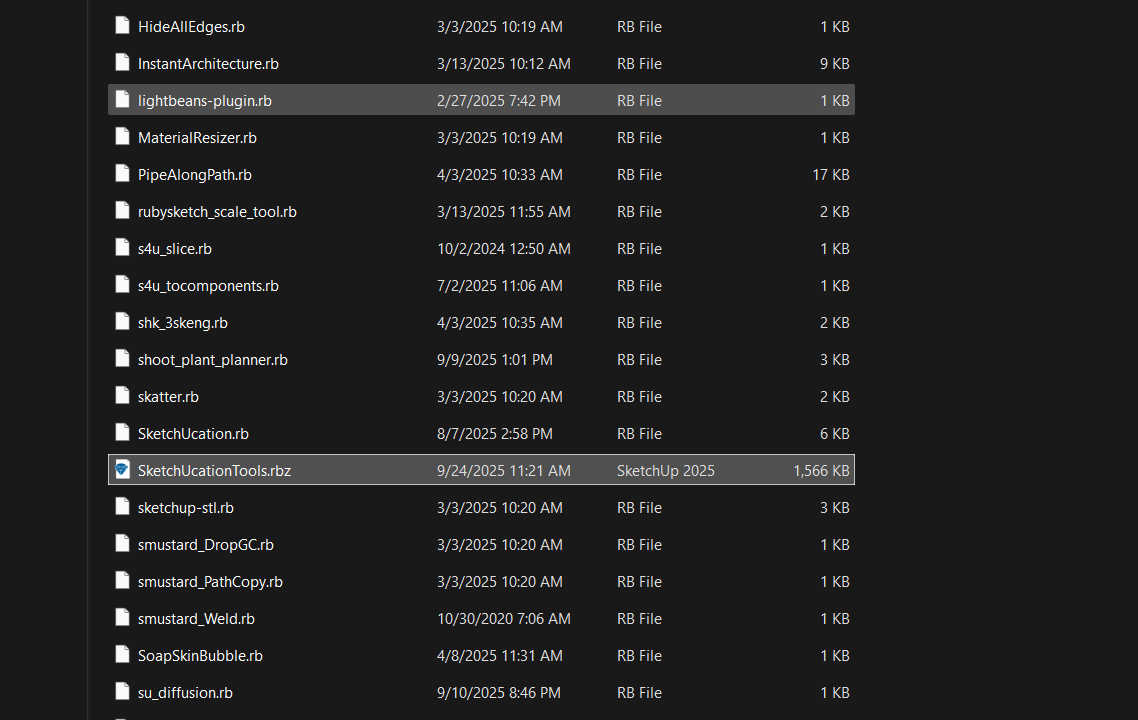Click the date 10/2/2024 12:50 AM
This screenshot has height=720, width=1138.
(504, 249)
